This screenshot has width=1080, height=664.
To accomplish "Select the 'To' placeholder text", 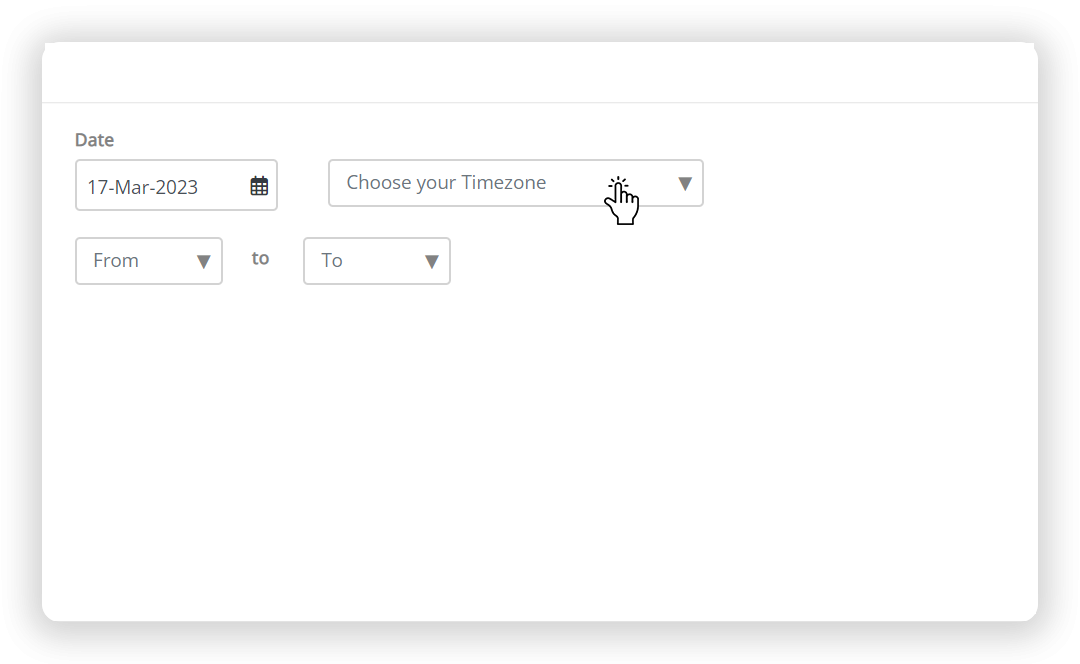I will point(332,260).
